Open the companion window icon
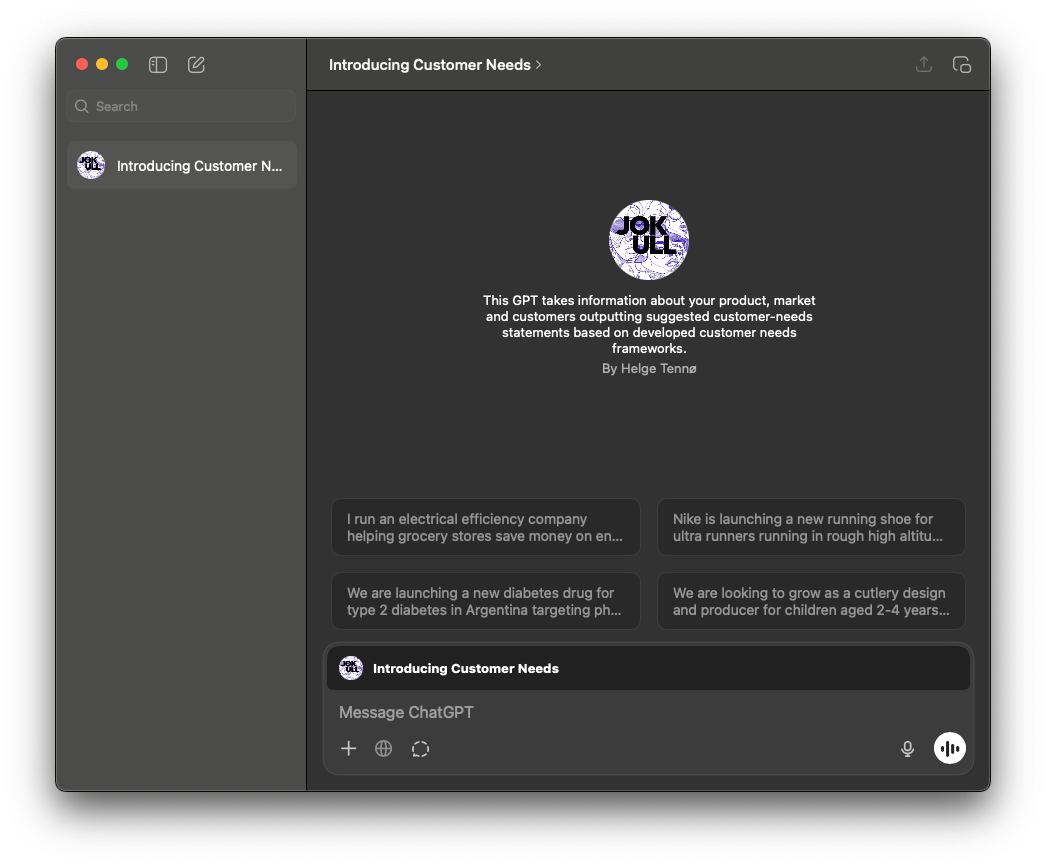This screenshot has height=865, width=1046. [961, 65]
